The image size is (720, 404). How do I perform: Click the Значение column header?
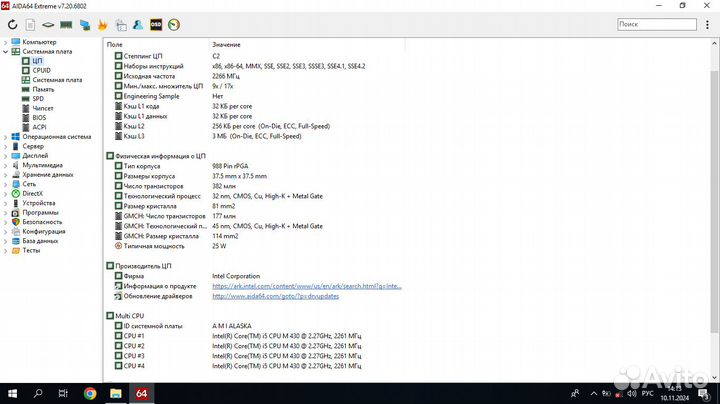point(226,45)
